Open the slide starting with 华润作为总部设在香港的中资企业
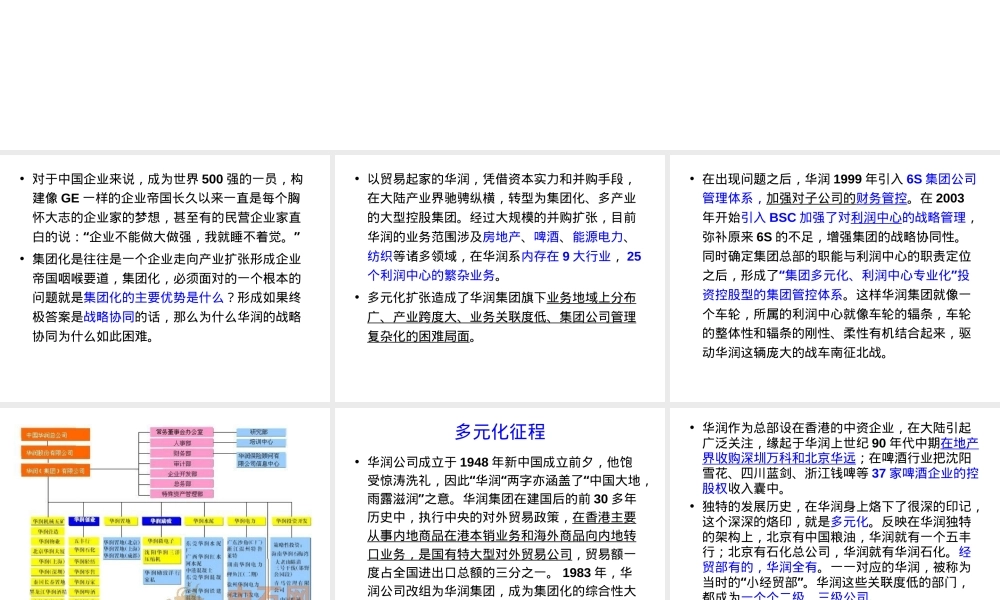1000x600 pixels. click(835, 504)
